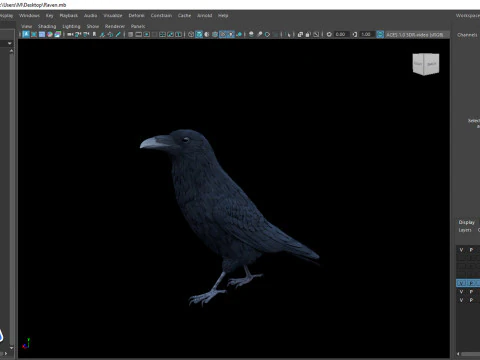This screenshot has height=360, width=480.
Task: Click the Grease Pencil icon
Action: coord(118,34)
